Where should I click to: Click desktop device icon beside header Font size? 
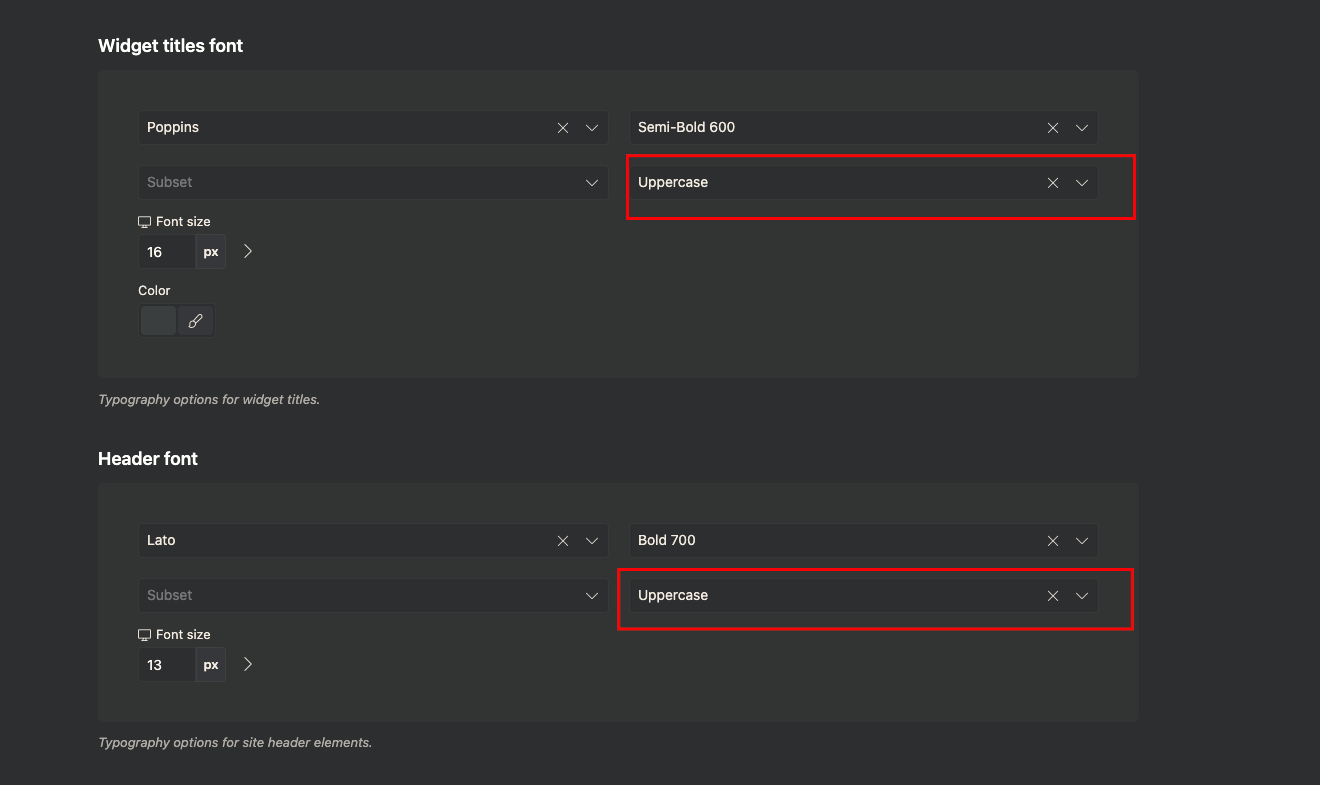click(144, 635)
